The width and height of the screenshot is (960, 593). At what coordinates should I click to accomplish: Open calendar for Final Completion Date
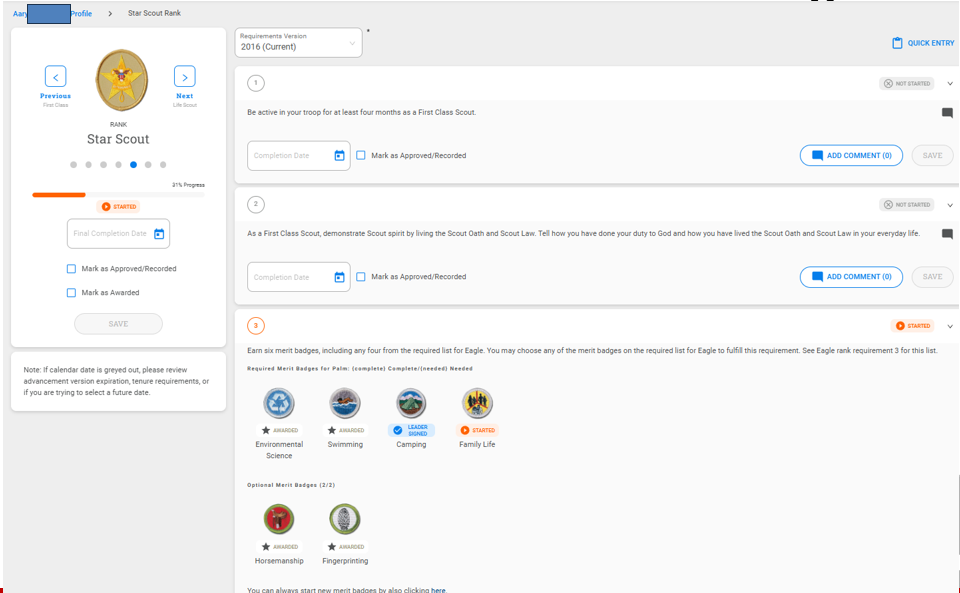[x=159, y=234]
